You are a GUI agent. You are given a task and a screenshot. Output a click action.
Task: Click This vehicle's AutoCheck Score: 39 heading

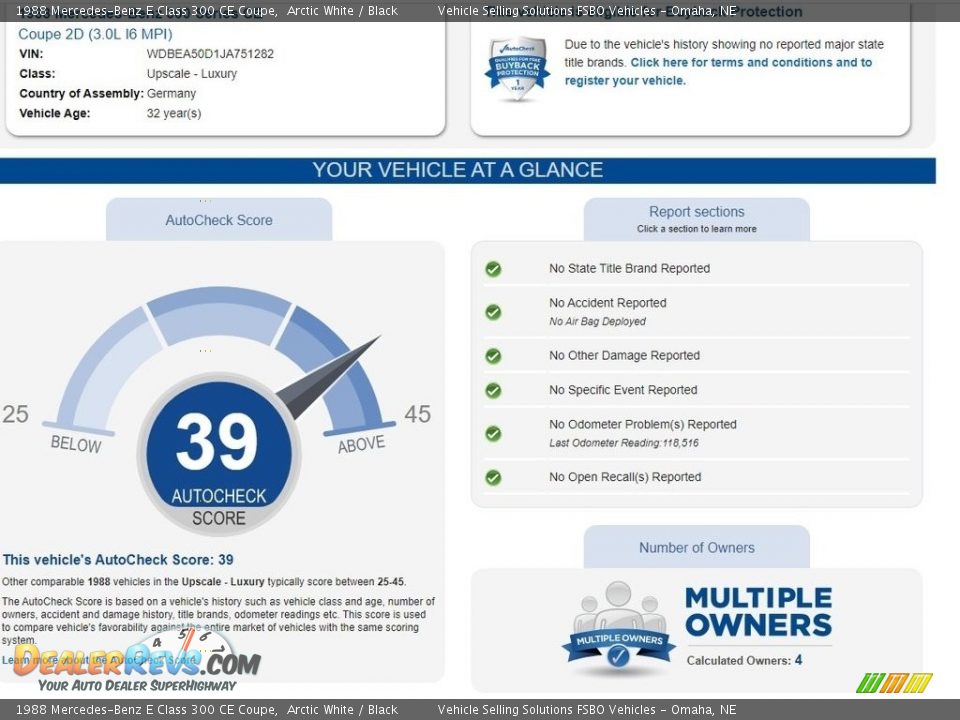coord(118,560)
